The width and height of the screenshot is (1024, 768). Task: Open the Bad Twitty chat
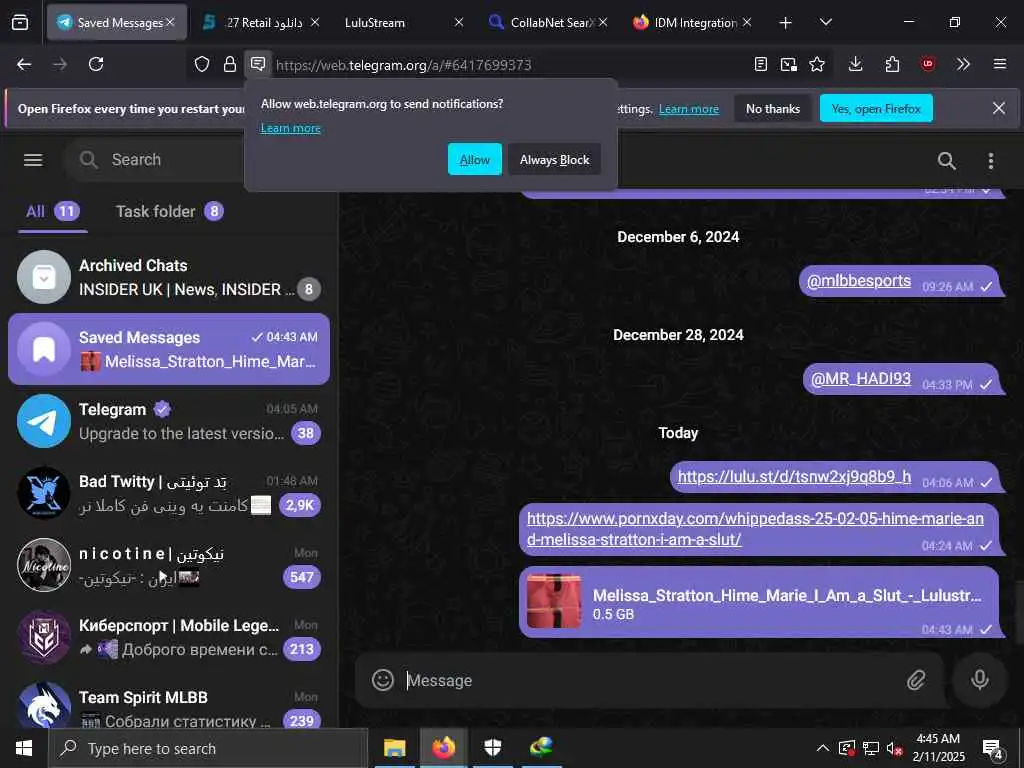(169, 493)
